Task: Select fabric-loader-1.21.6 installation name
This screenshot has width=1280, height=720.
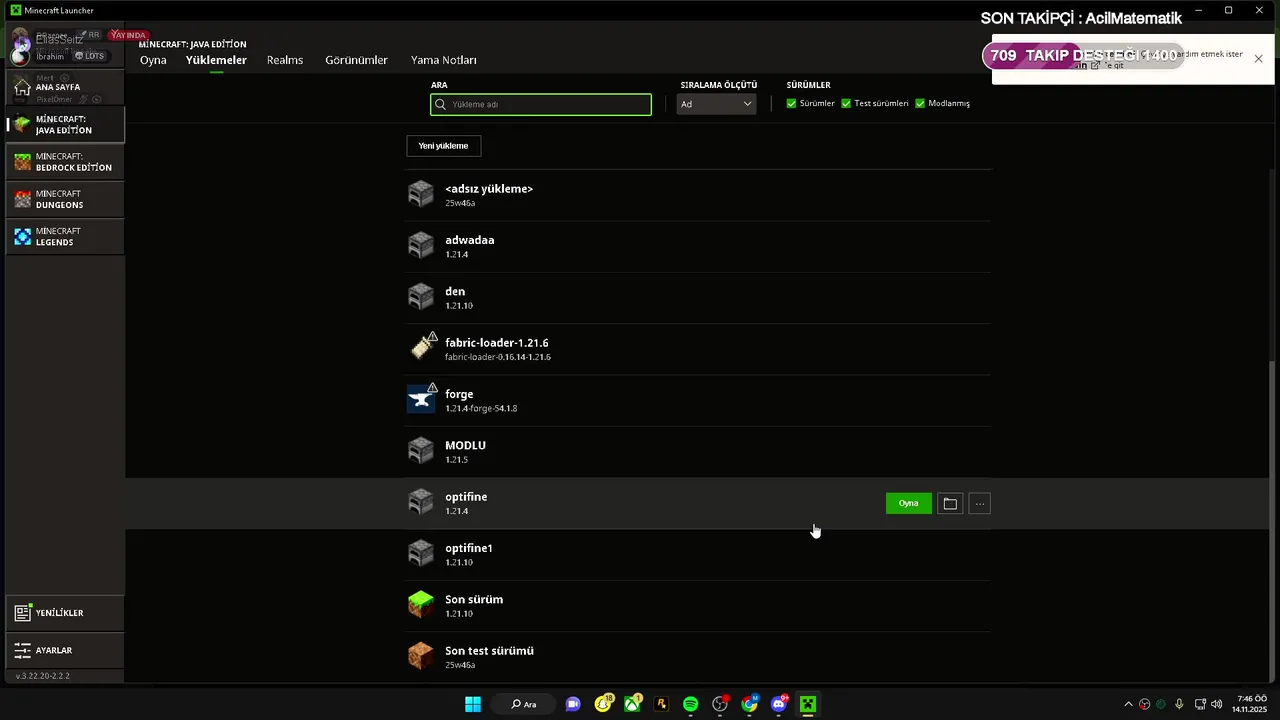Action: click(497, 343)
